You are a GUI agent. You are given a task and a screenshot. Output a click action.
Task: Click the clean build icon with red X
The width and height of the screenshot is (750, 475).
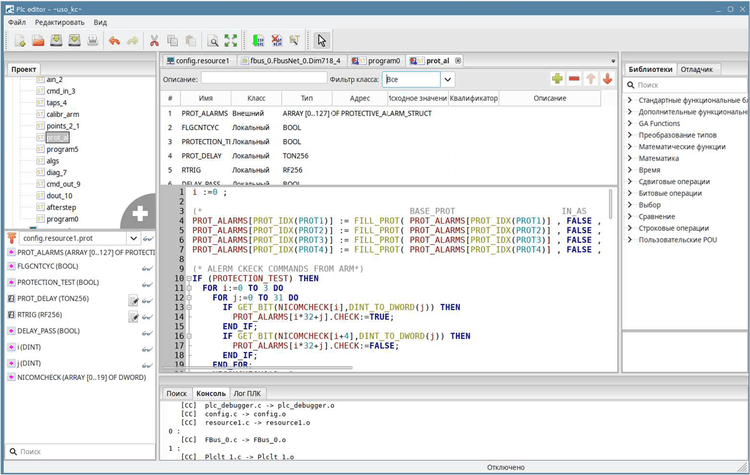click(x=276, y=41)
